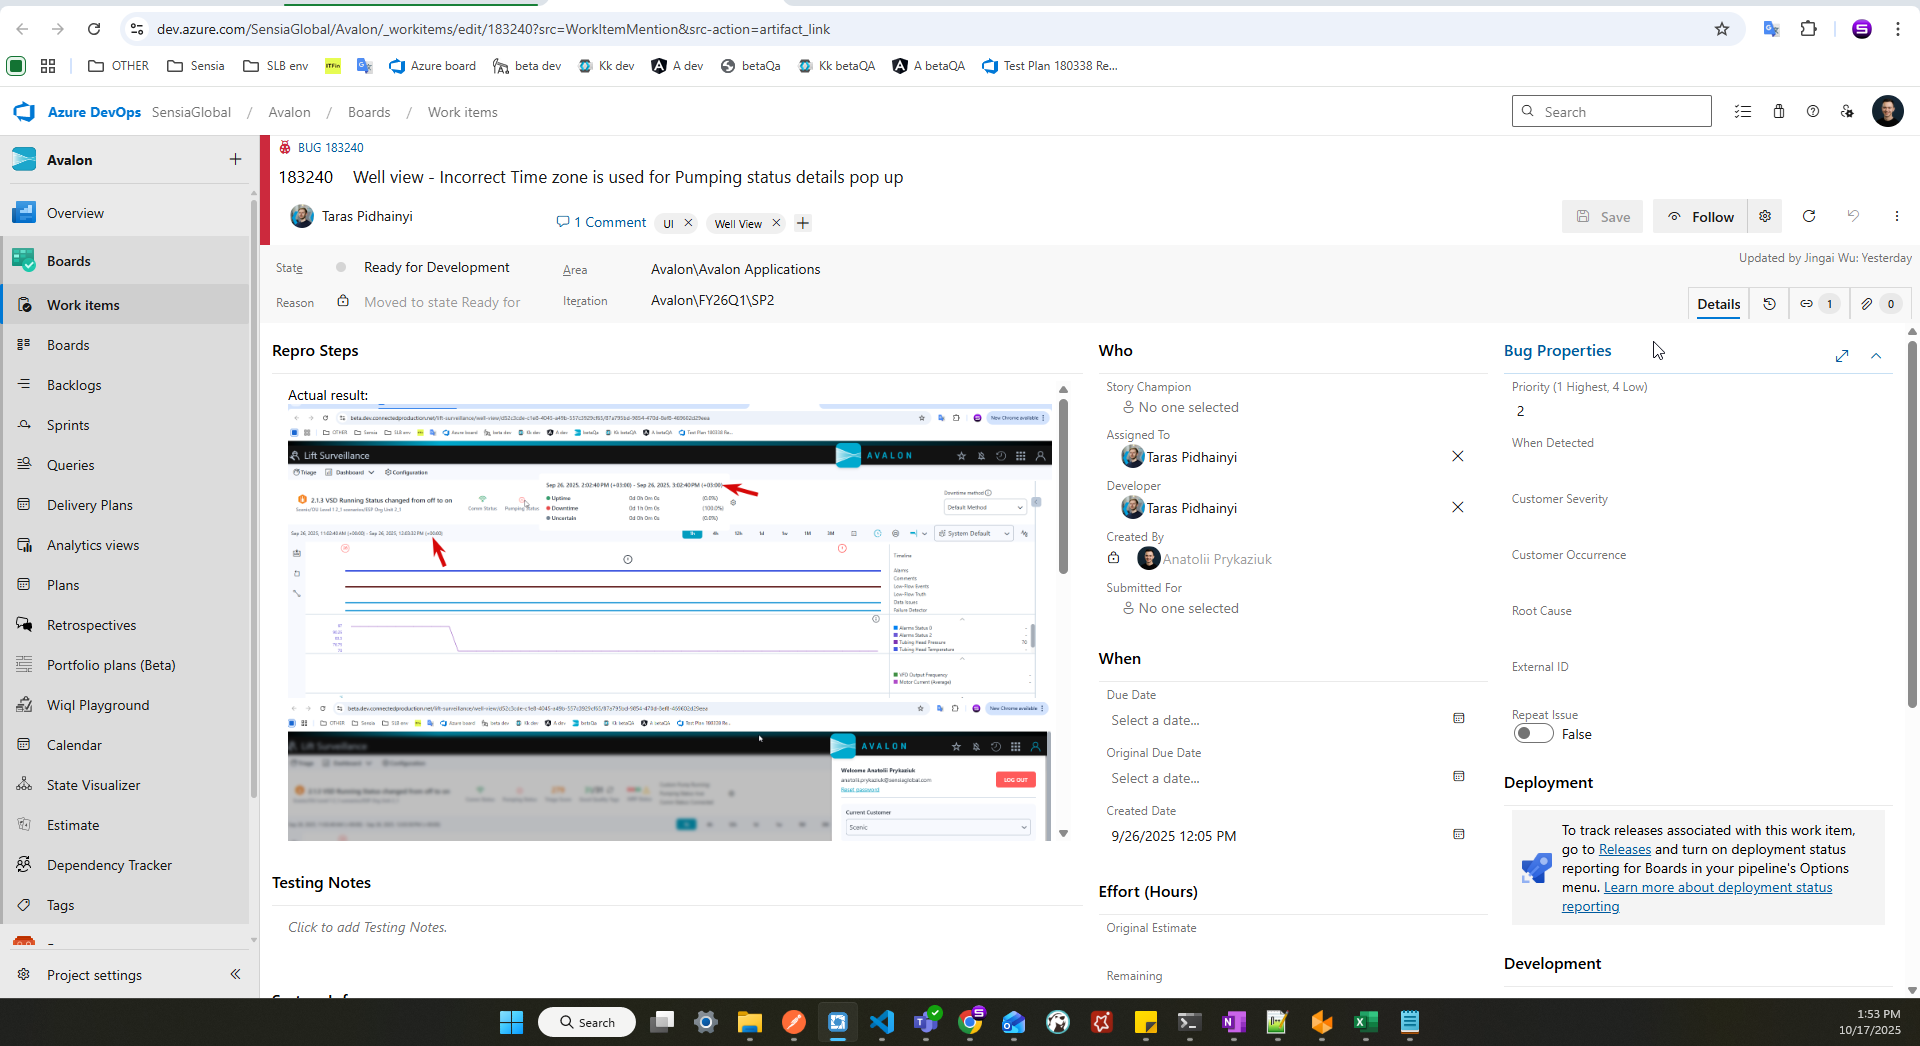Click the Azure DevOps logo
The image size is (1920, 1046).
(x=24, y=112)
